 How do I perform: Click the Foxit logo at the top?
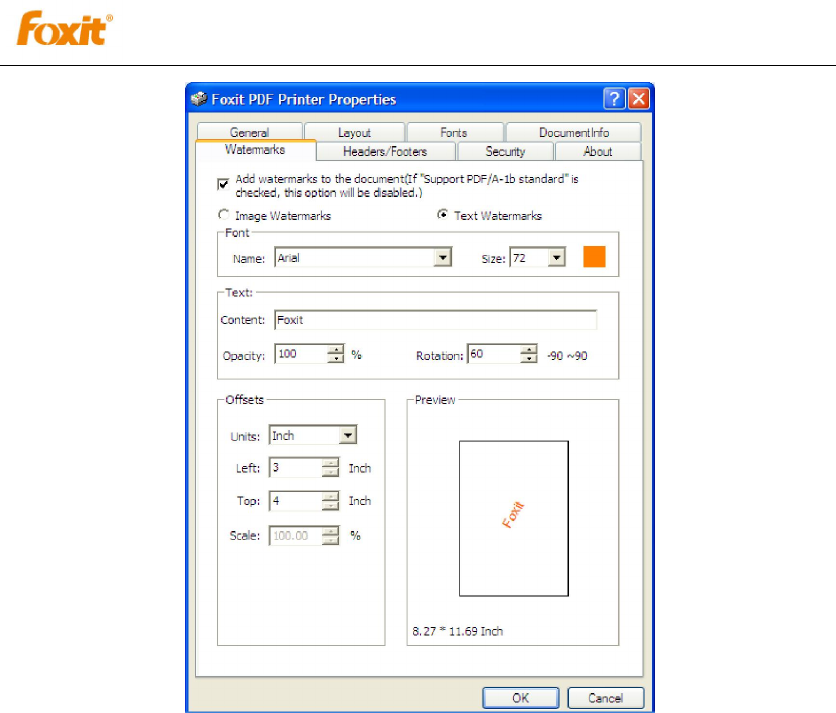[x=65, y=28]
